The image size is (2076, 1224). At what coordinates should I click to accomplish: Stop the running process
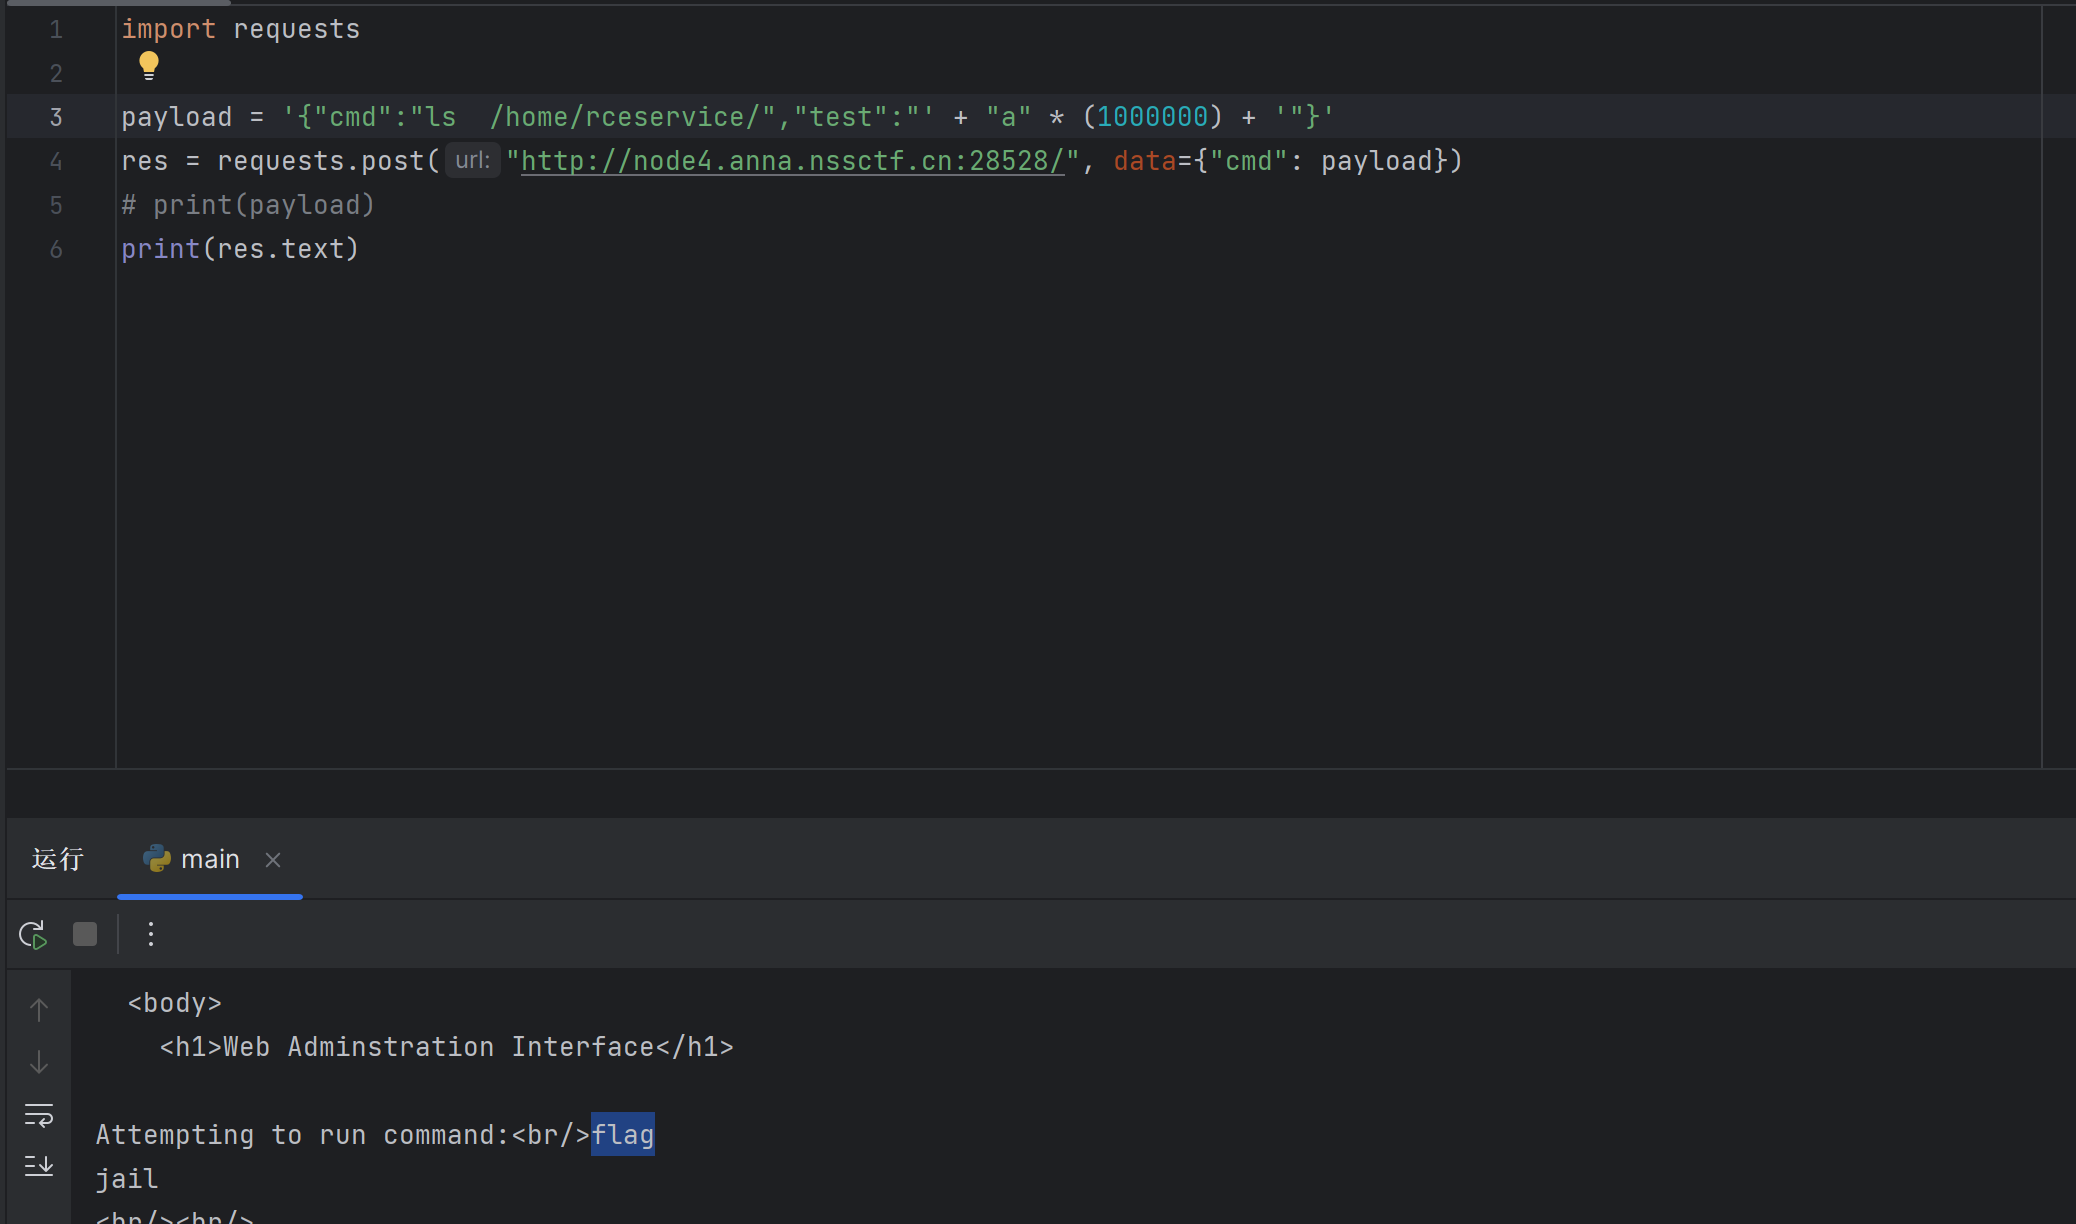(85, 934)
